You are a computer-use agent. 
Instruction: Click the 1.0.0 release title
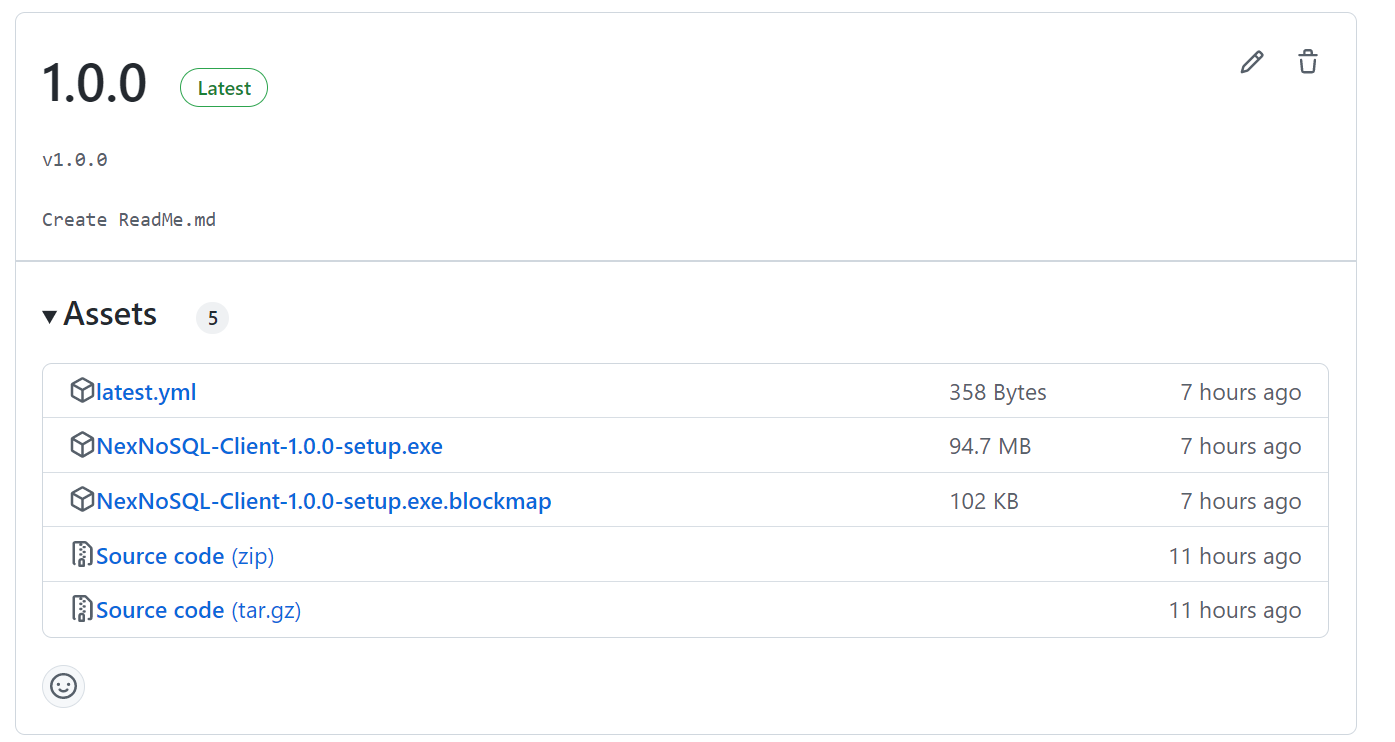(94, 84)
